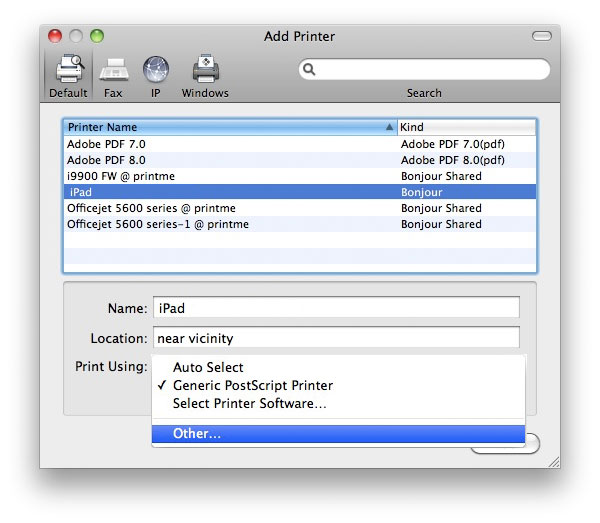
Task: Click the red close window button
Action: [x=55, y=36]
